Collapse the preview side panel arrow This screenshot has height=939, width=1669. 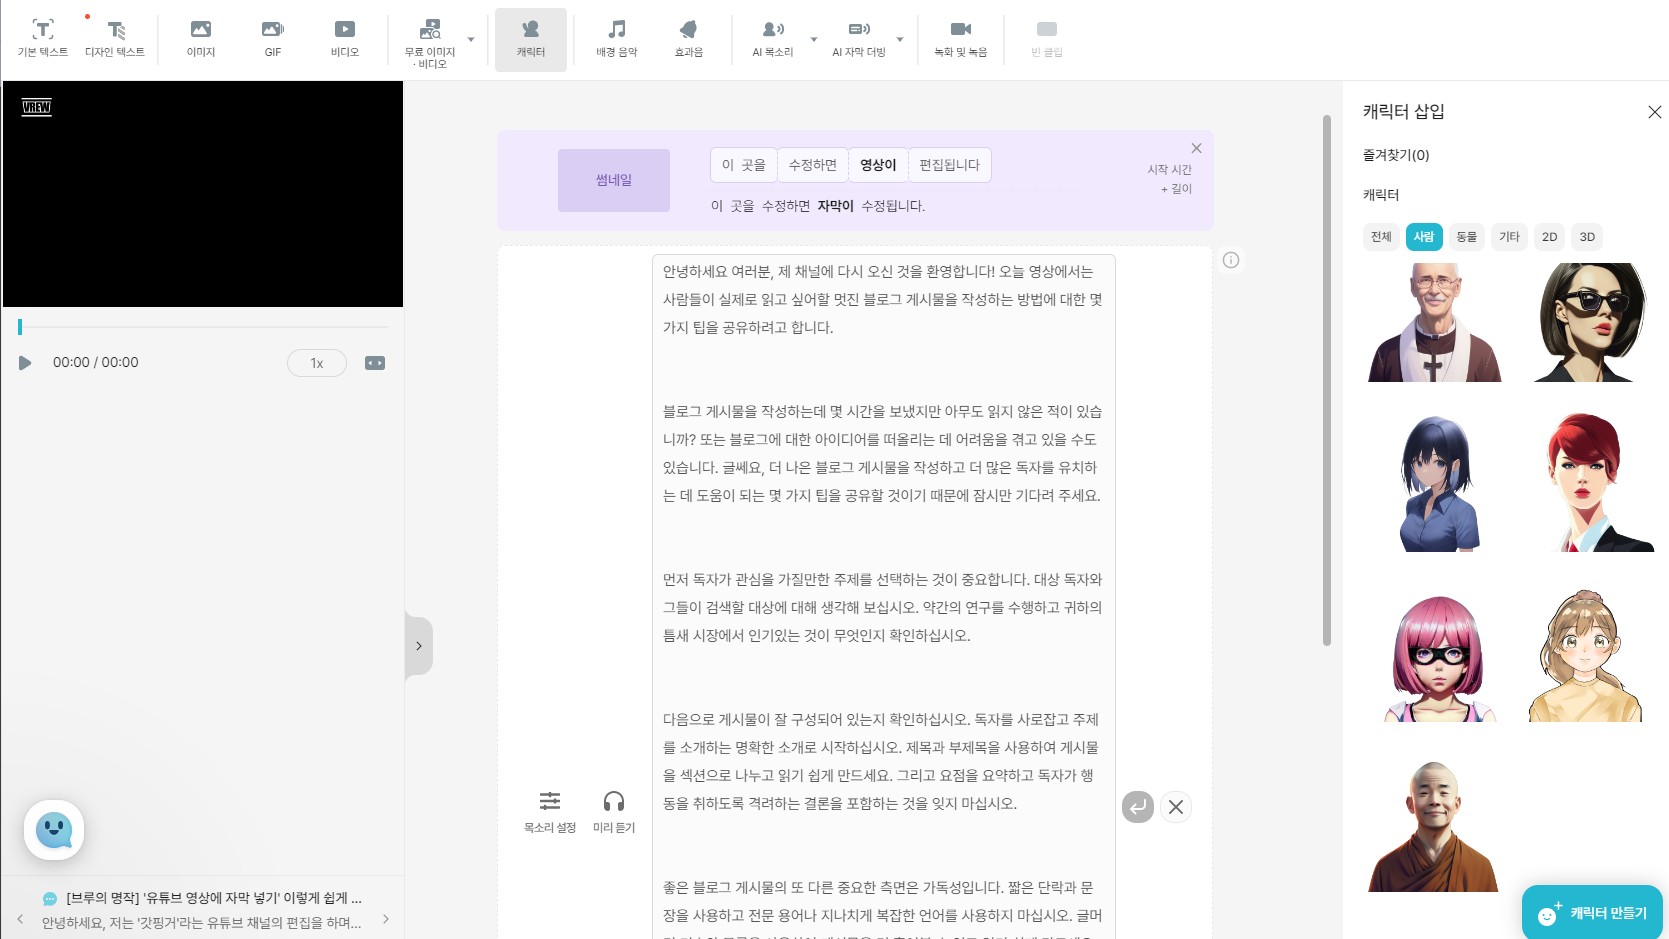[x=419, y=646]
